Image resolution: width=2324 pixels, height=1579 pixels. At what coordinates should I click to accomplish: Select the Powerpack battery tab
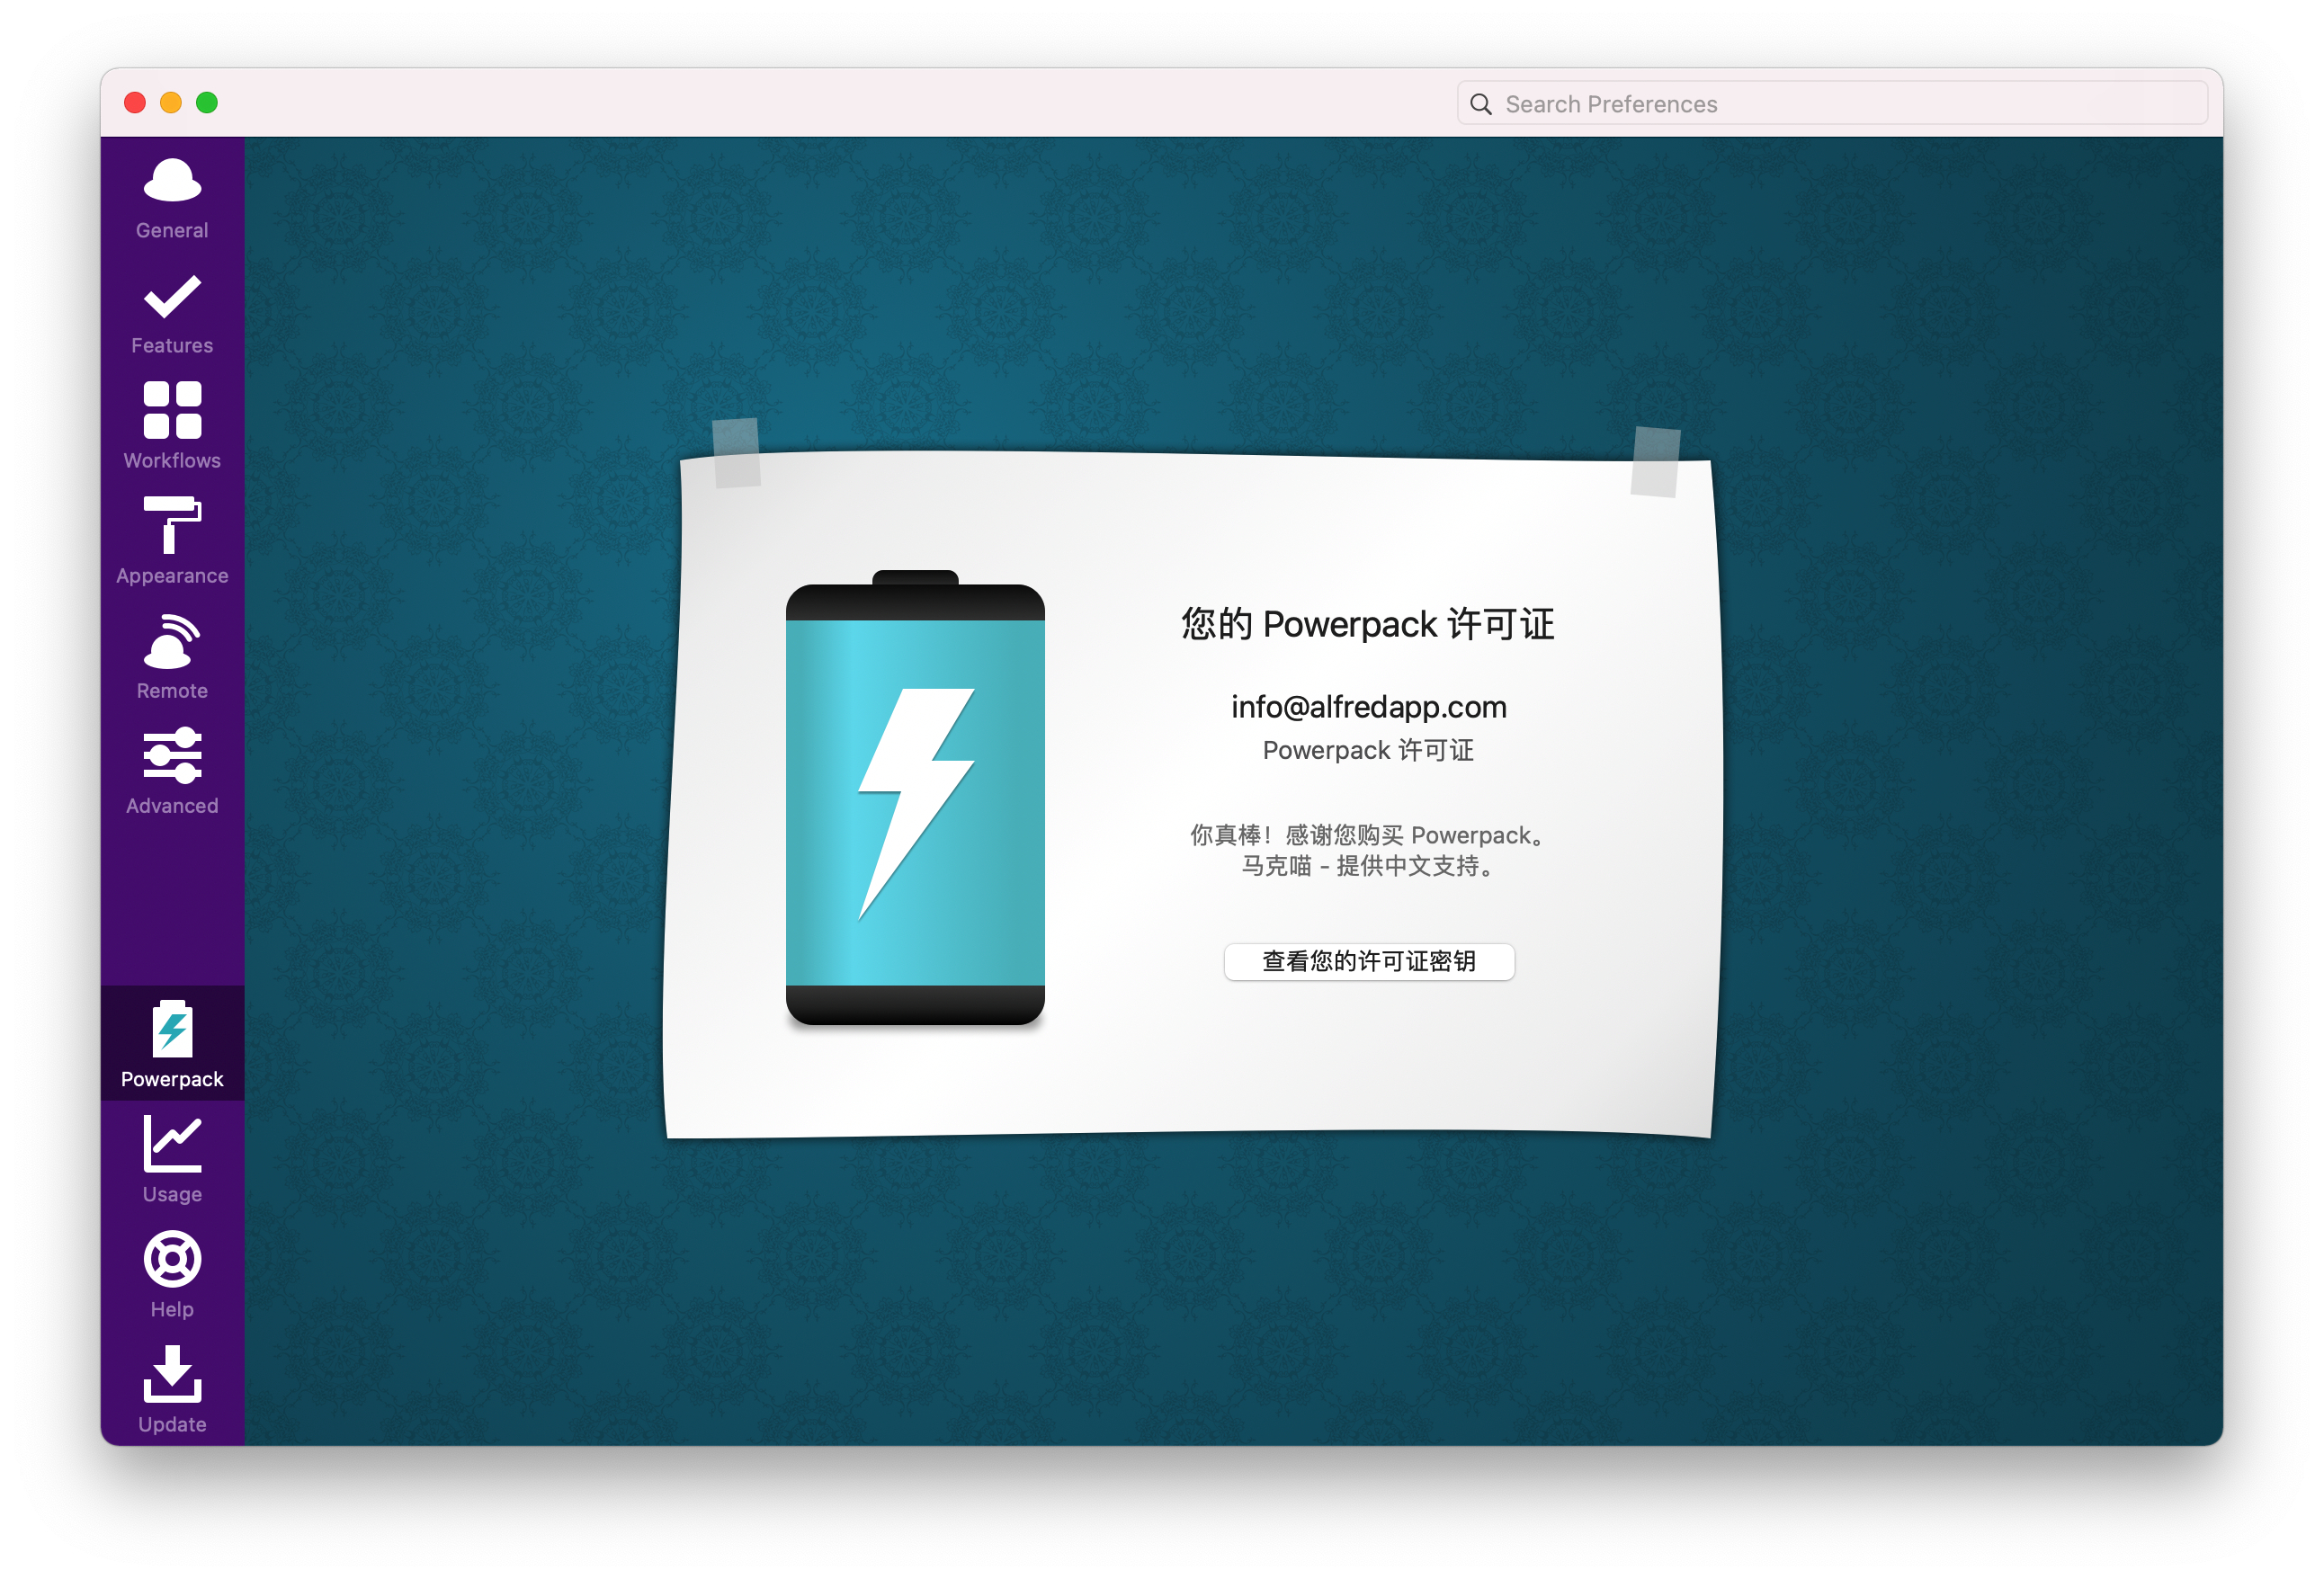pos(172,1044)
